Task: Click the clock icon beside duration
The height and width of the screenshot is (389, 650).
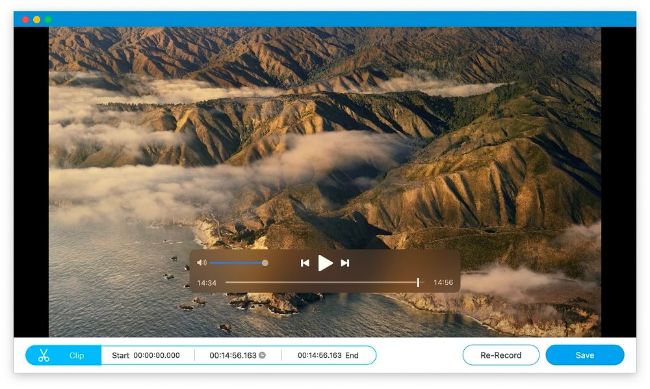Action: pos(262,355)
